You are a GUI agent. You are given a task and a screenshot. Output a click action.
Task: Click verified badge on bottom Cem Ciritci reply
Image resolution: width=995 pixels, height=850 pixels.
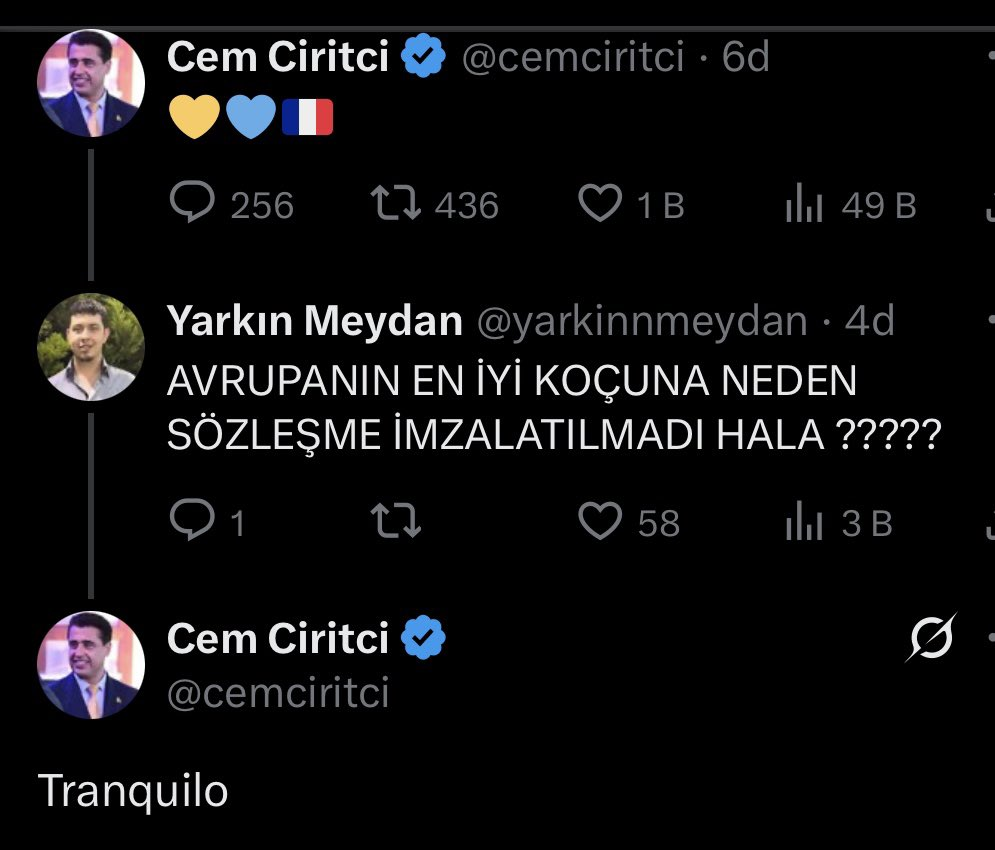424,638
